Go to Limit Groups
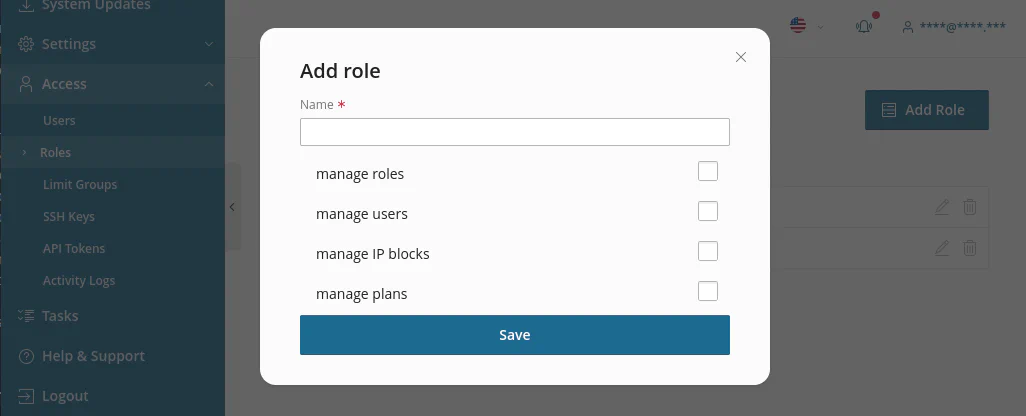 80,184
